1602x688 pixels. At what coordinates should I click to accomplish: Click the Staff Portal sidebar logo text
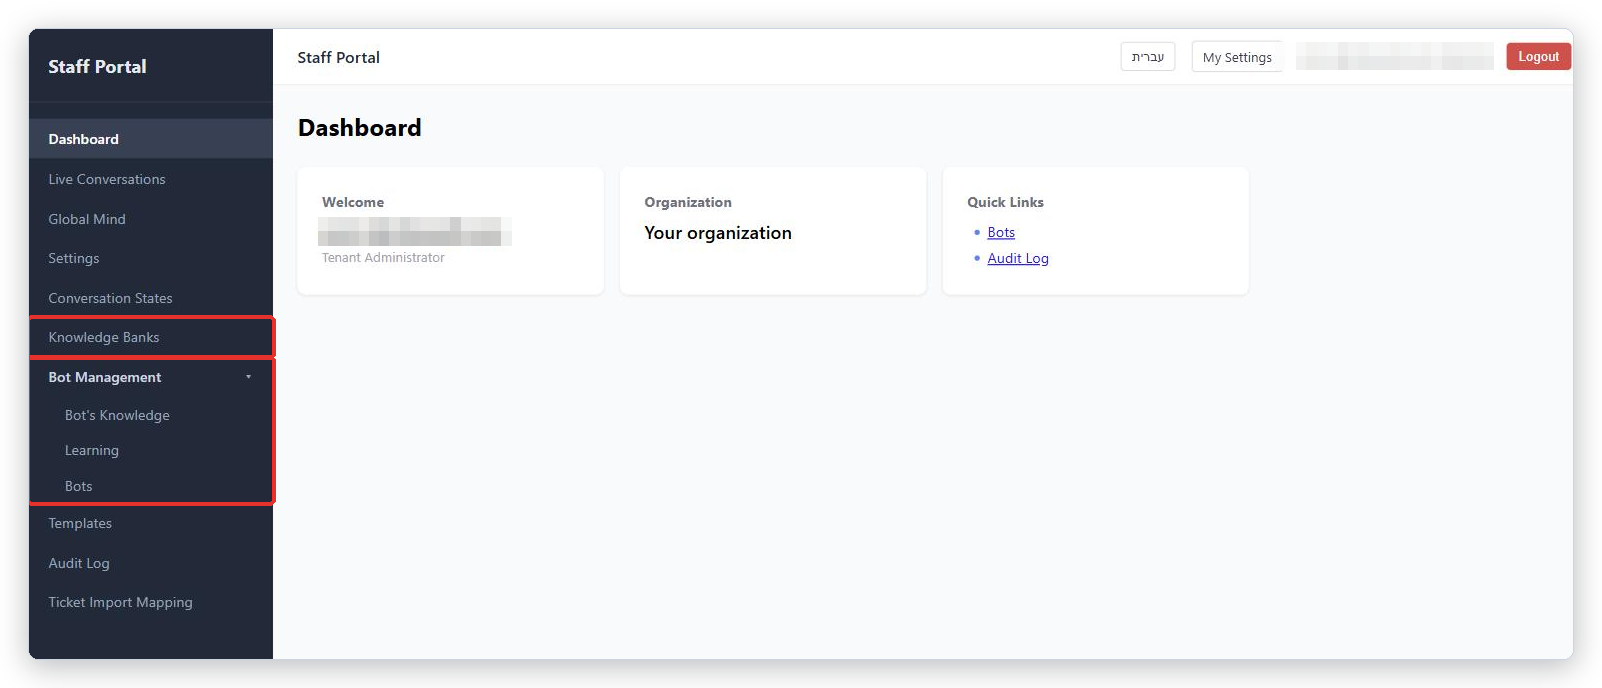pyautogui.click(x=97, y=66)
